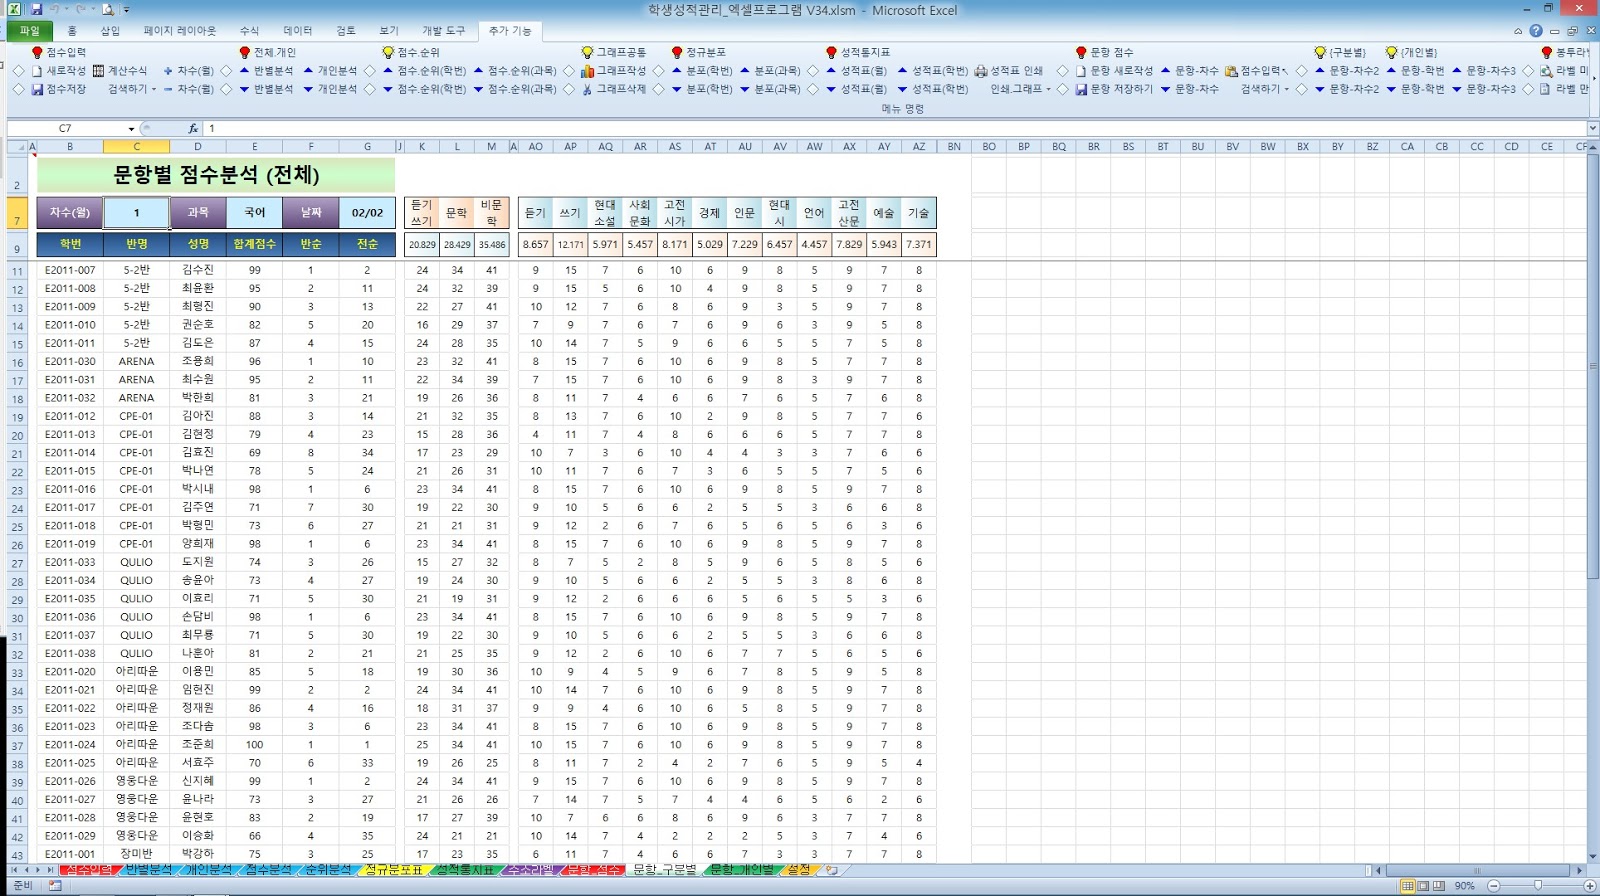Open the 페이지 레이아웃 ribbon tab
The width and height of the screenshot is (1600, 896).
tap(180, 31)
